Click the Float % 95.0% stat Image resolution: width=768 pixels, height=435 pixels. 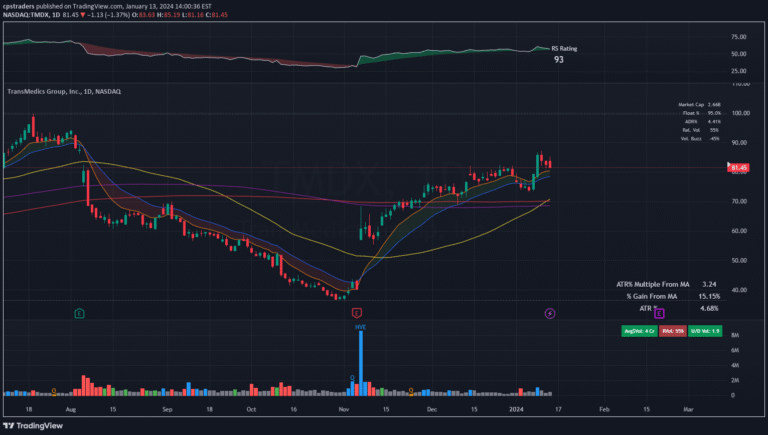(701, 113)
